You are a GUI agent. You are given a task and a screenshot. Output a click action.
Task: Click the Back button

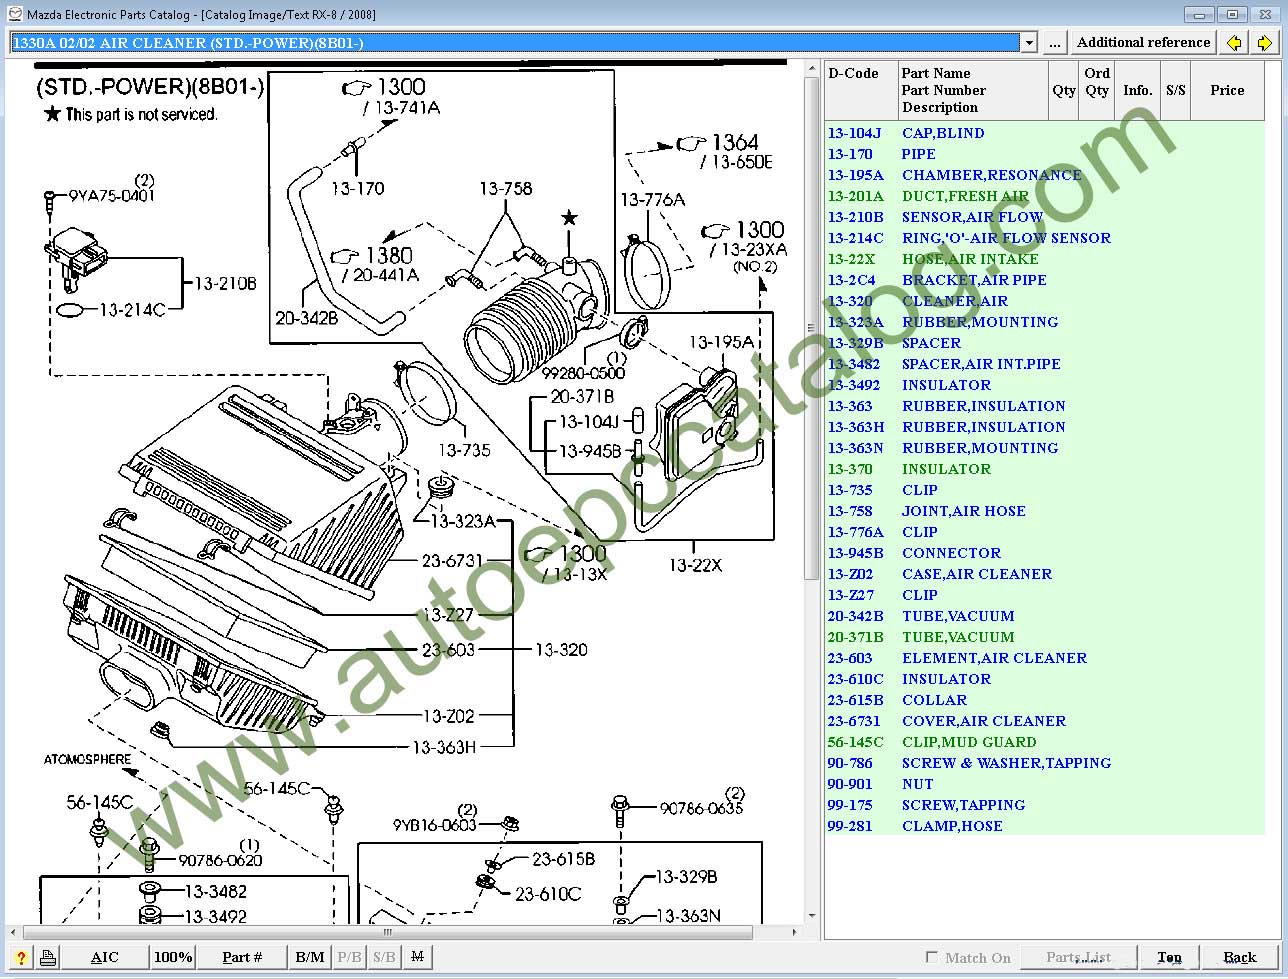click(x=1240, y=957)
